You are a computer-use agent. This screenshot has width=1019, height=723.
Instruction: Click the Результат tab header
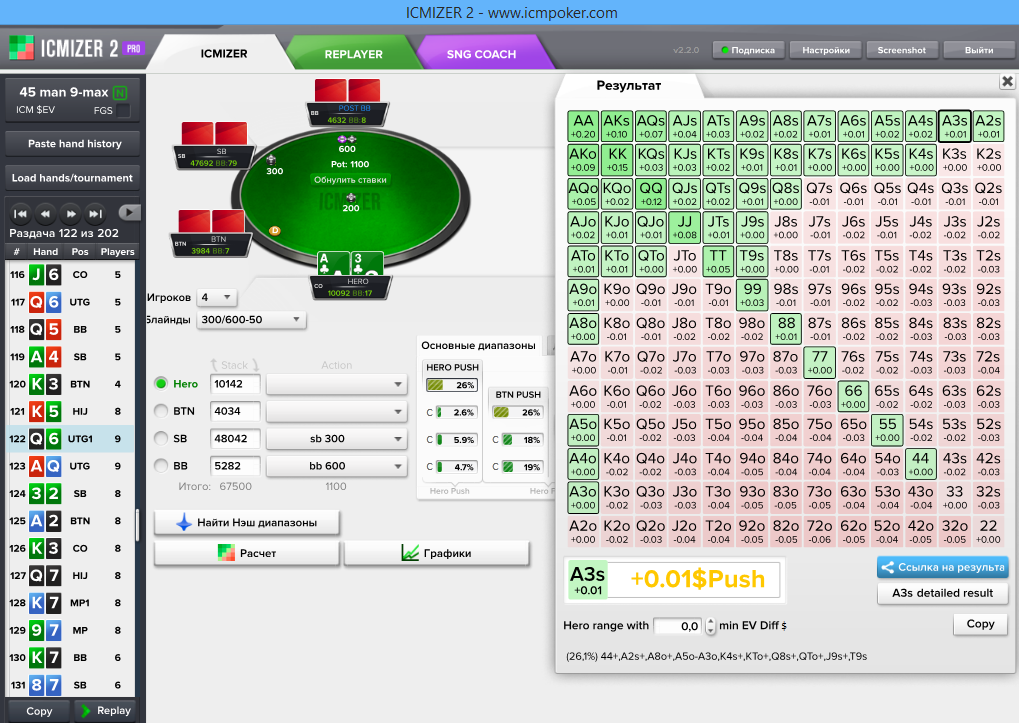628,85
